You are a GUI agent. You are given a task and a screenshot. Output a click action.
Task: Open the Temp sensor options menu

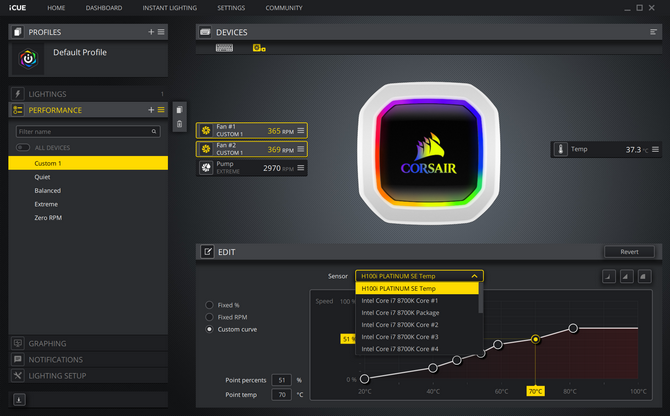pyautogui.click(x=655, y=149)
